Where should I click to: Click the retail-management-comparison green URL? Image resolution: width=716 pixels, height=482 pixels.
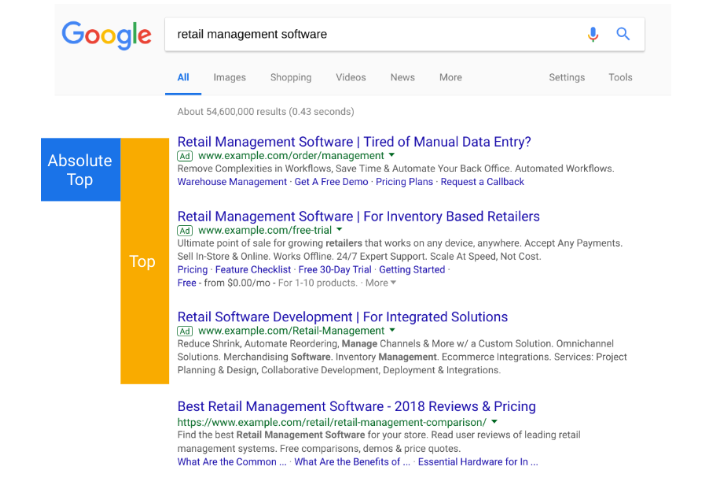click(x=332, y=422)
